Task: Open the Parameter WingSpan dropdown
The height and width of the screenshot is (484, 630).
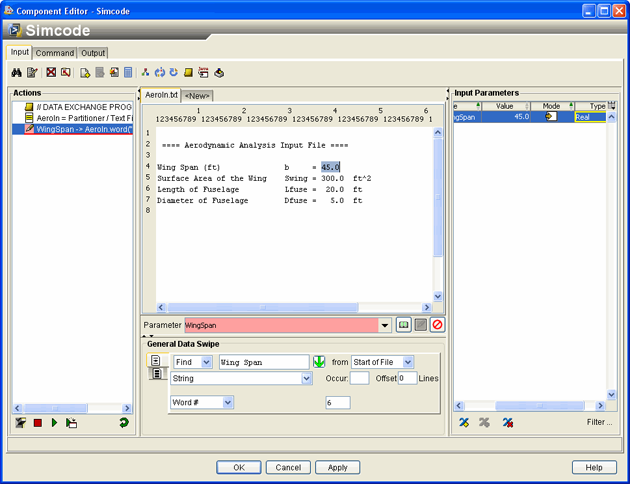Action: 385,325
